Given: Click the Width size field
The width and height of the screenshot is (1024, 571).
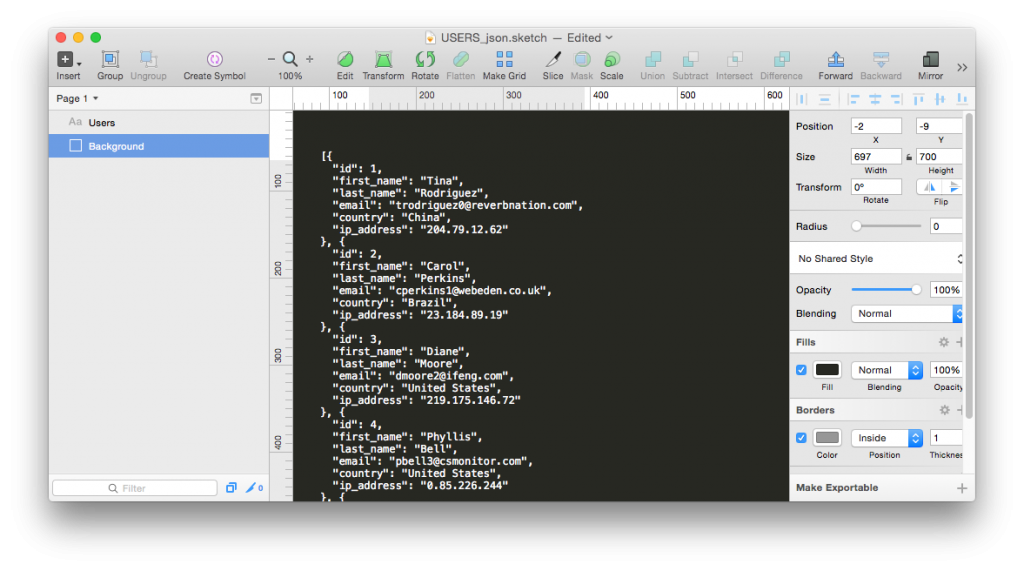Looking at the screenshot, I should click(876, 157).
